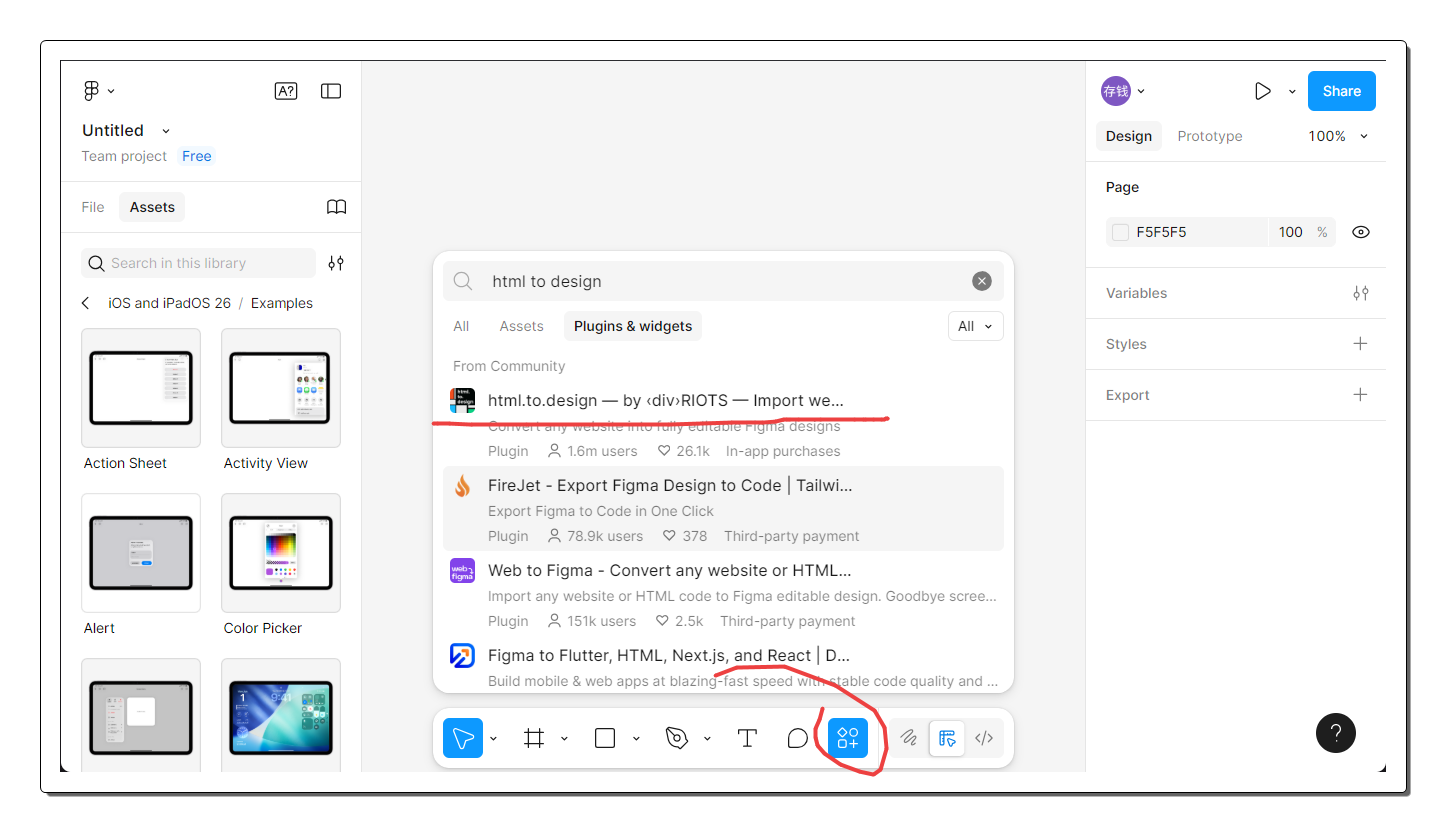
Task: Switch to the Design tab
Action: click(1129, 136)
